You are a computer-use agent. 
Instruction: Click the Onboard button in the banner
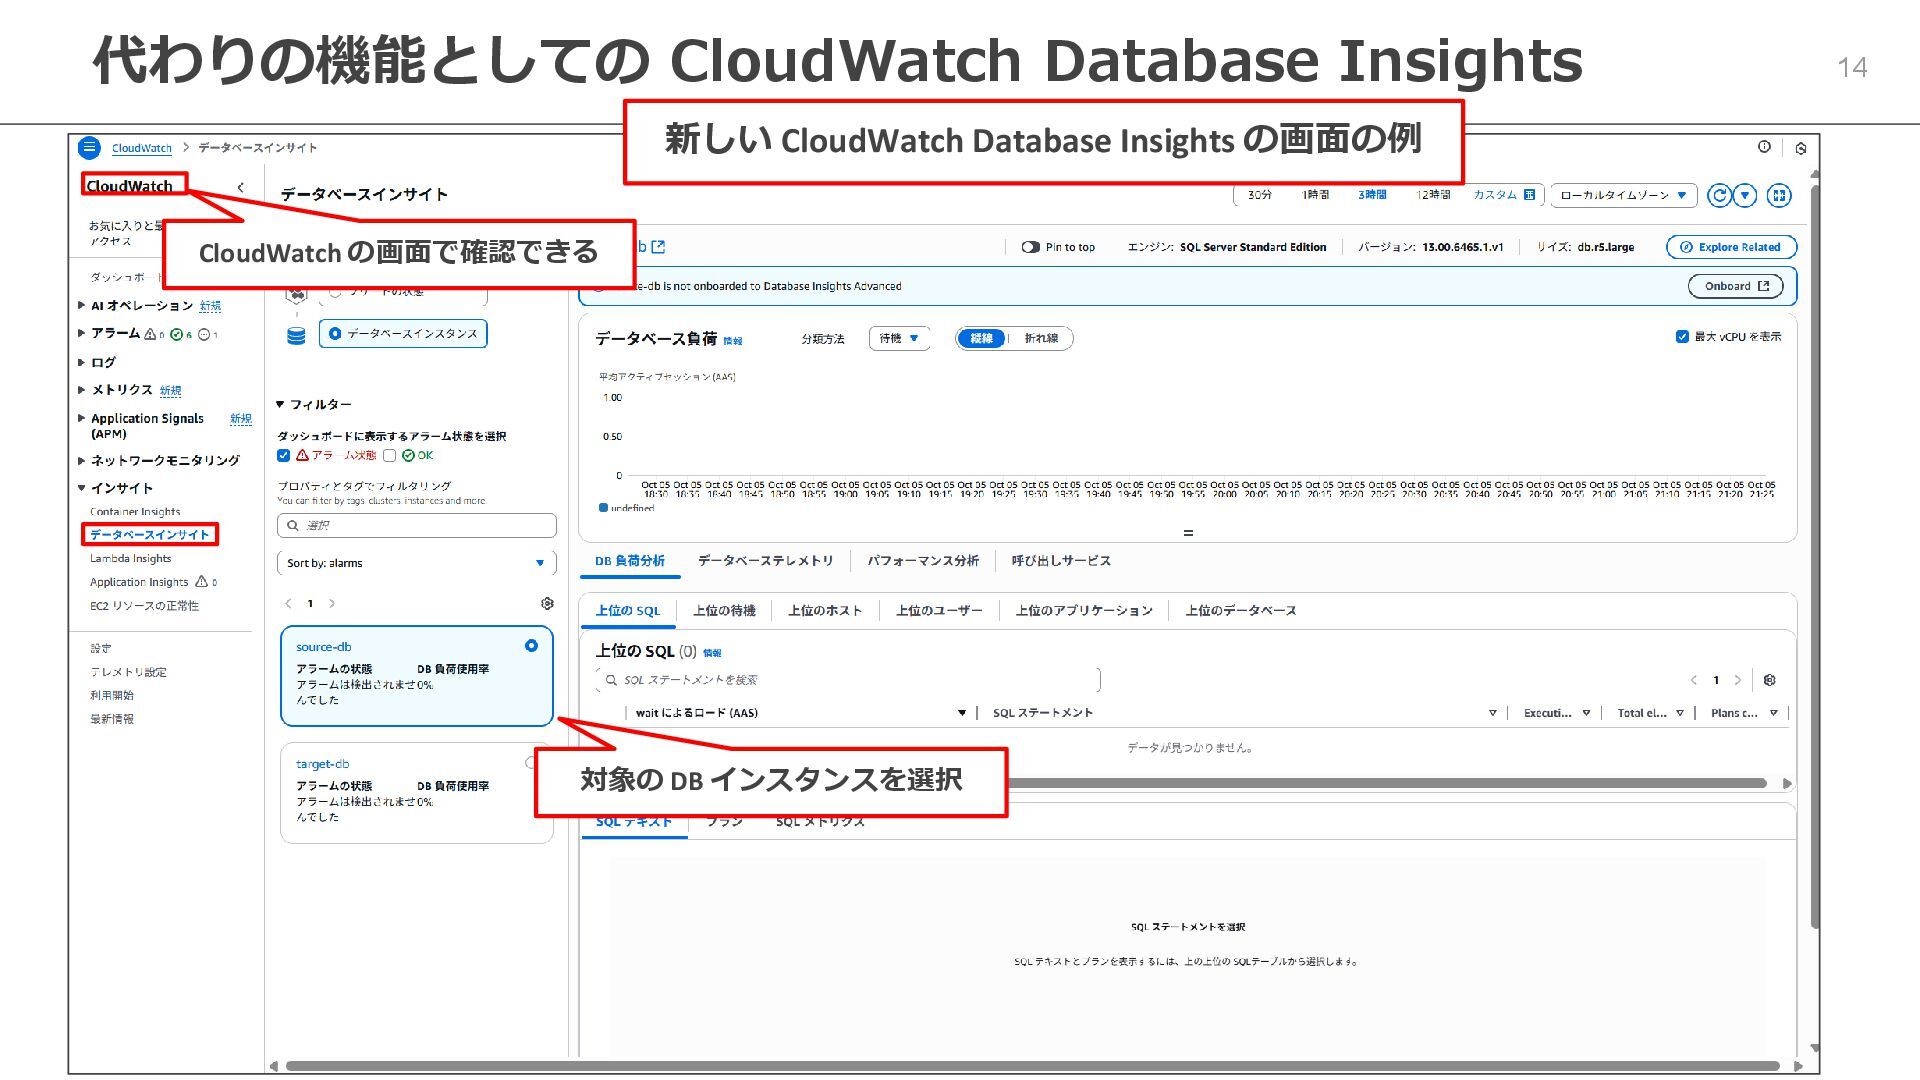(1735, 286)
